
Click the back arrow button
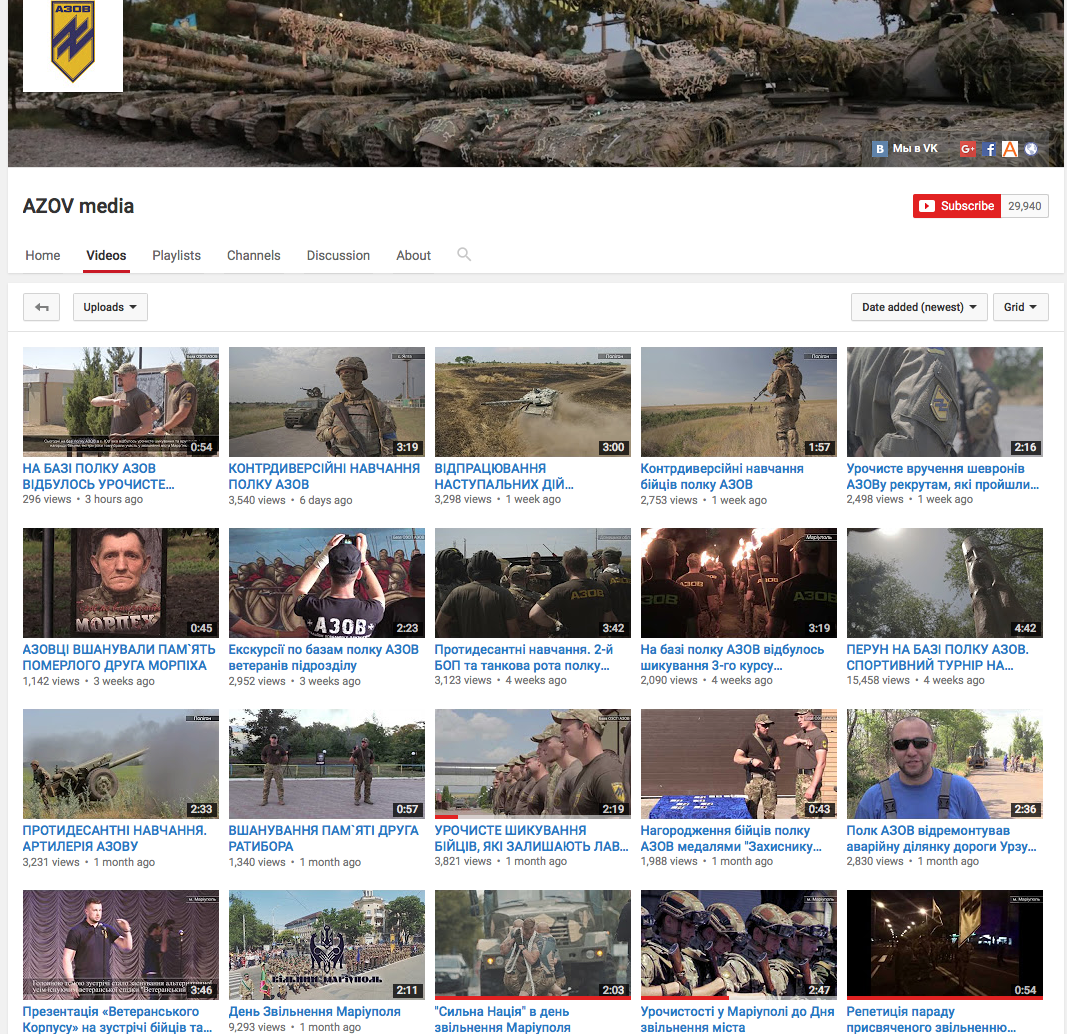tap(42, 307)
